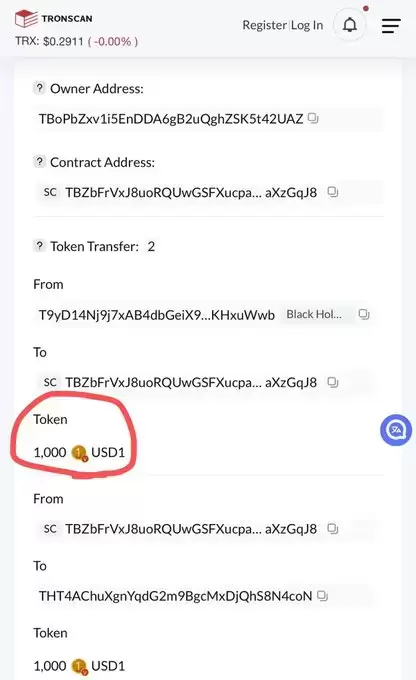Open the floating translate chat button

tap(396, 430)
